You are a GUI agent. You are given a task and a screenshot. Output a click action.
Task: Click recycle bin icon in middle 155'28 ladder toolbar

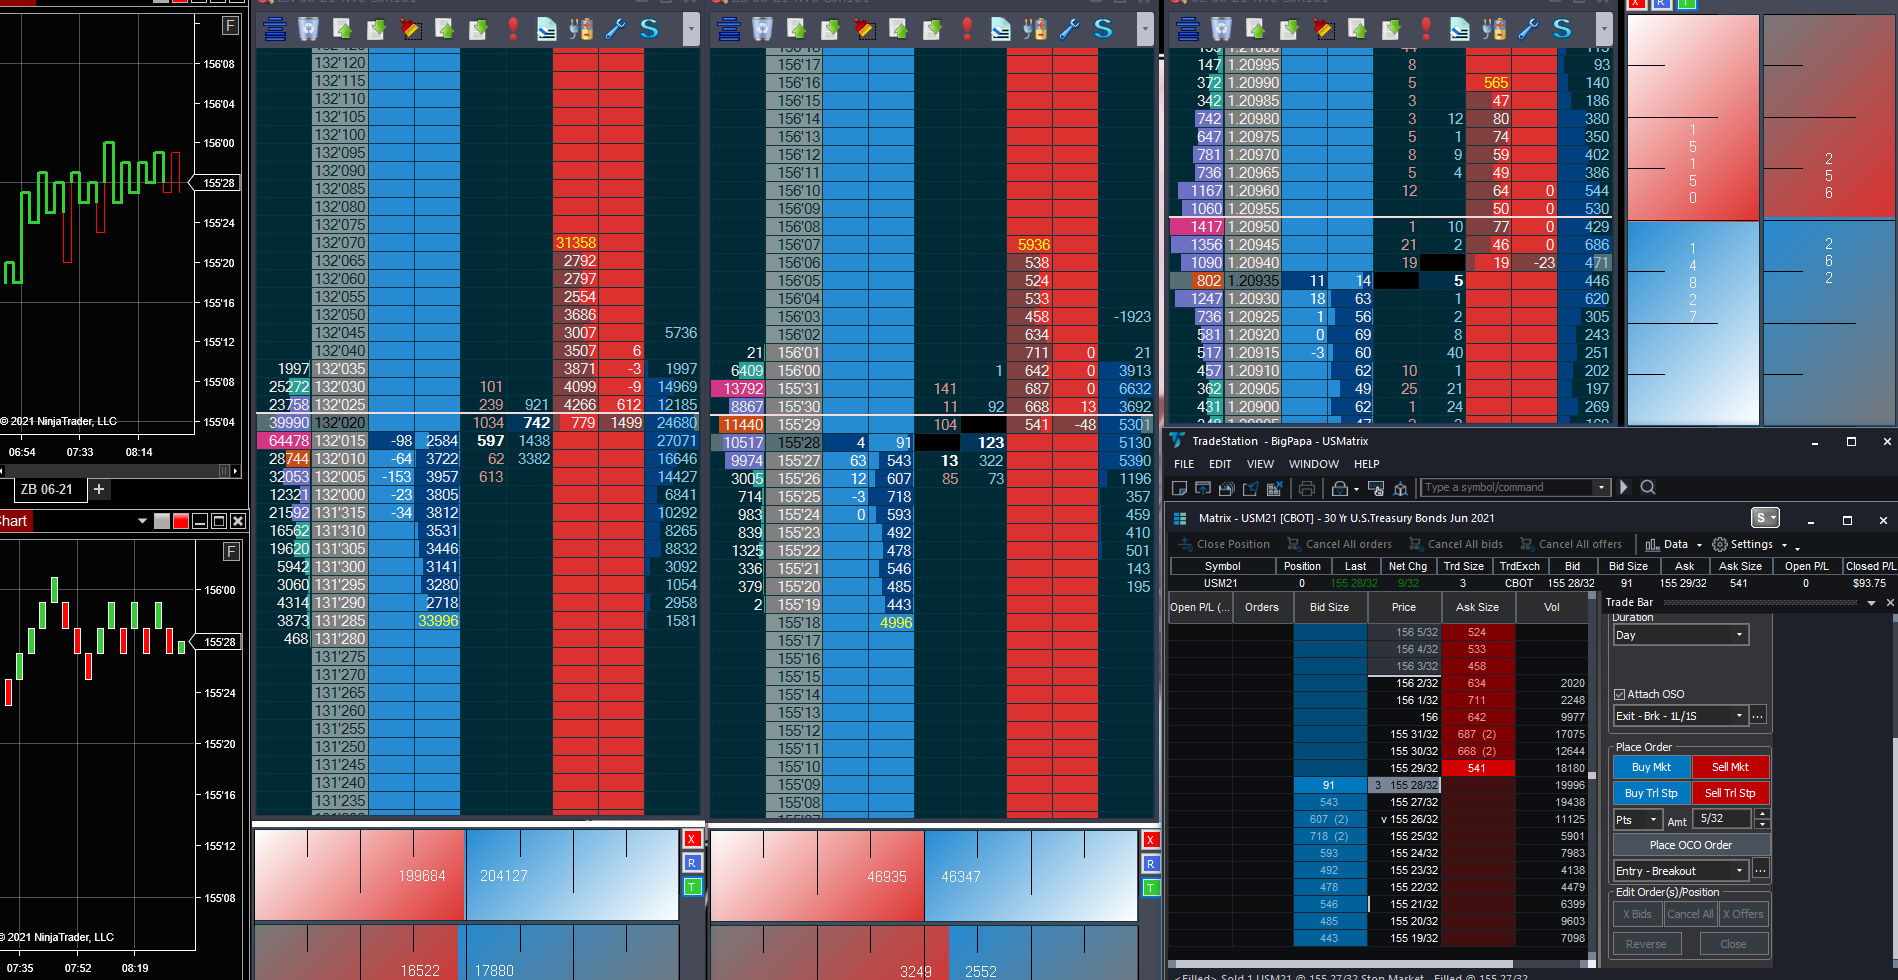coord(763,29)
